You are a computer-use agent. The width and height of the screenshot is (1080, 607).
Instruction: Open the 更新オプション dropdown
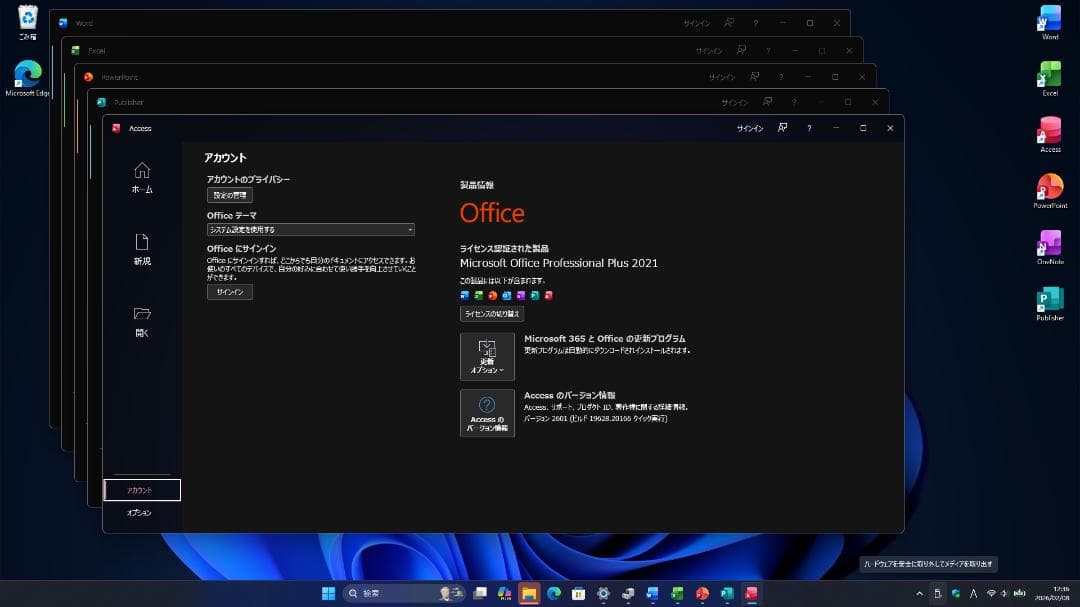coord(487,356)
